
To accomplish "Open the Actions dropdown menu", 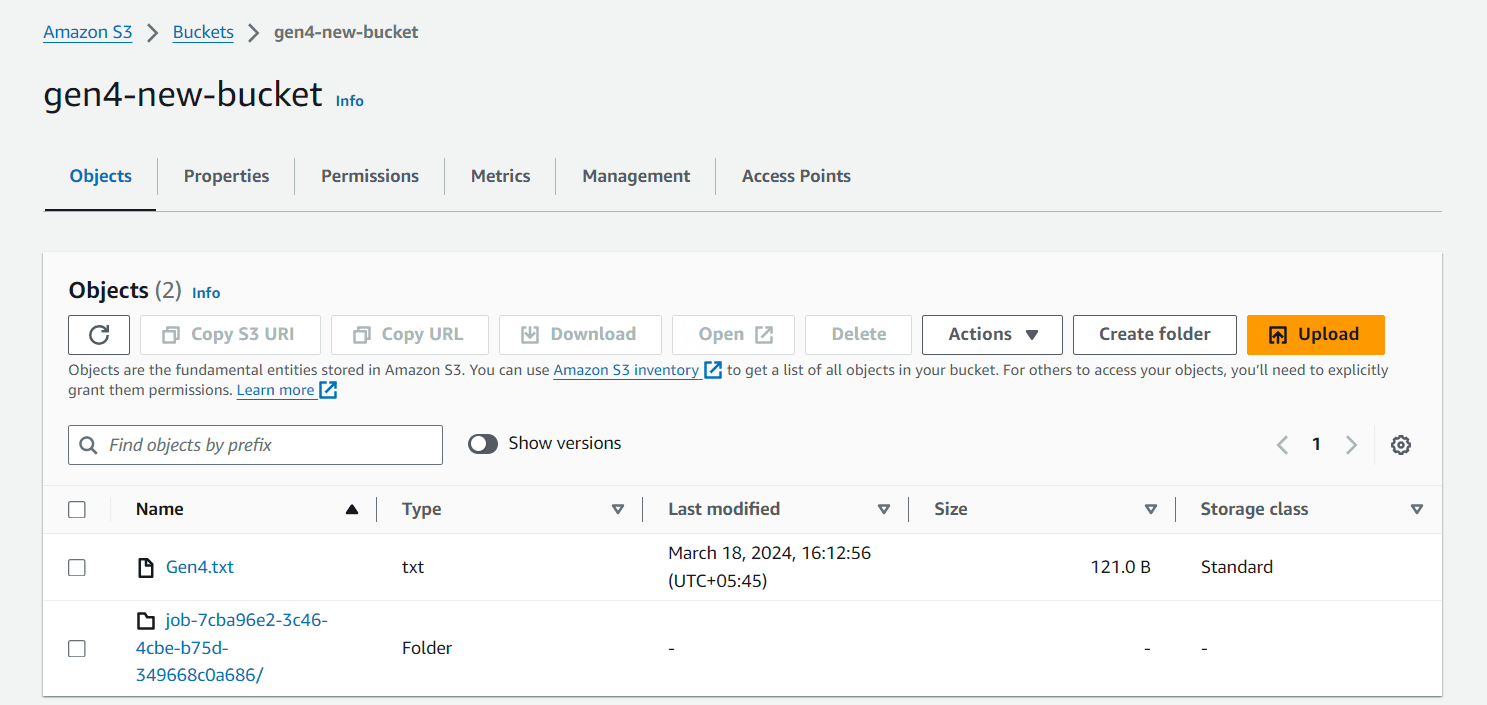I will click(992, 335).
